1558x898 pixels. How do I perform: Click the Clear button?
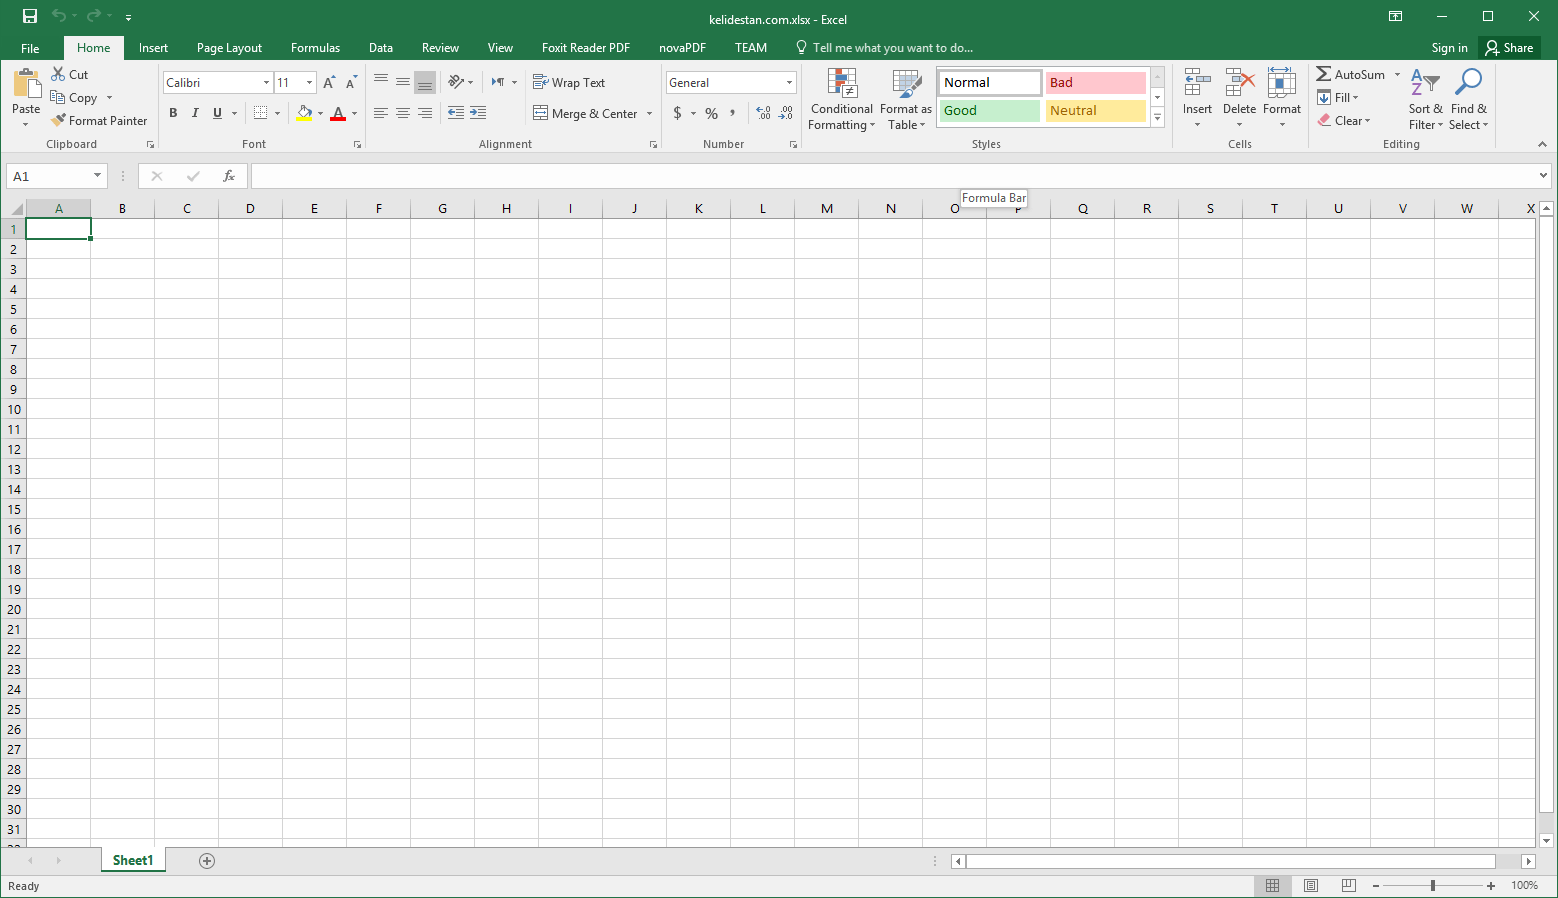pyautogui.click(x=1344, y=120)
